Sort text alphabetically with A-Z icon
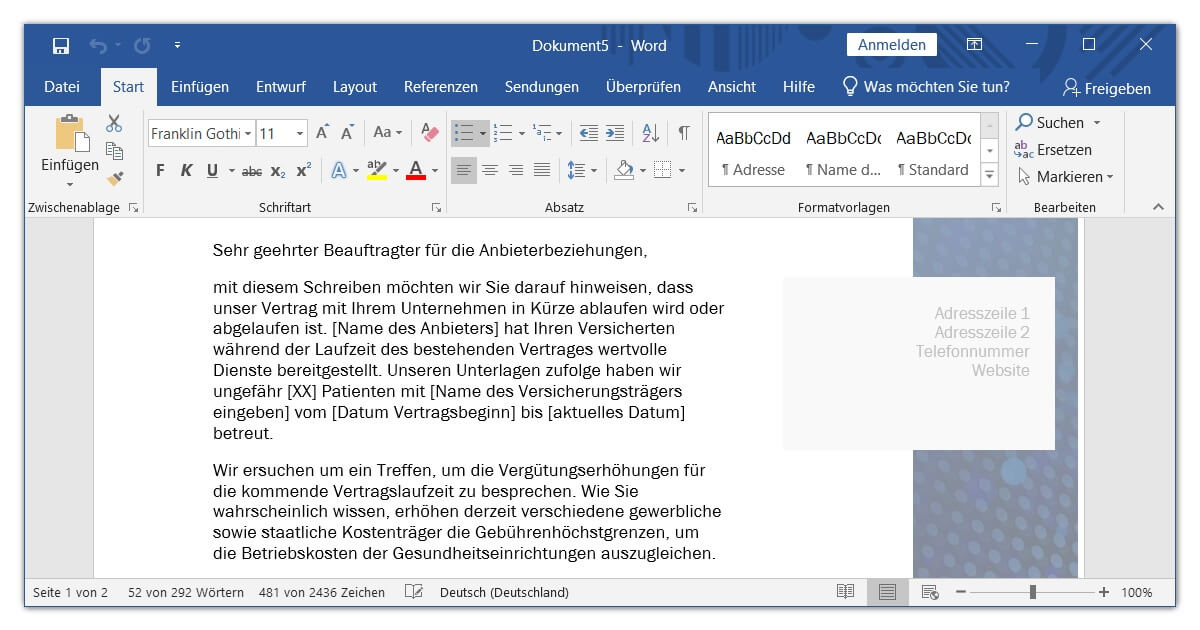The height and width of the screenshot is (630, 1200). click(x=651, y=131)
